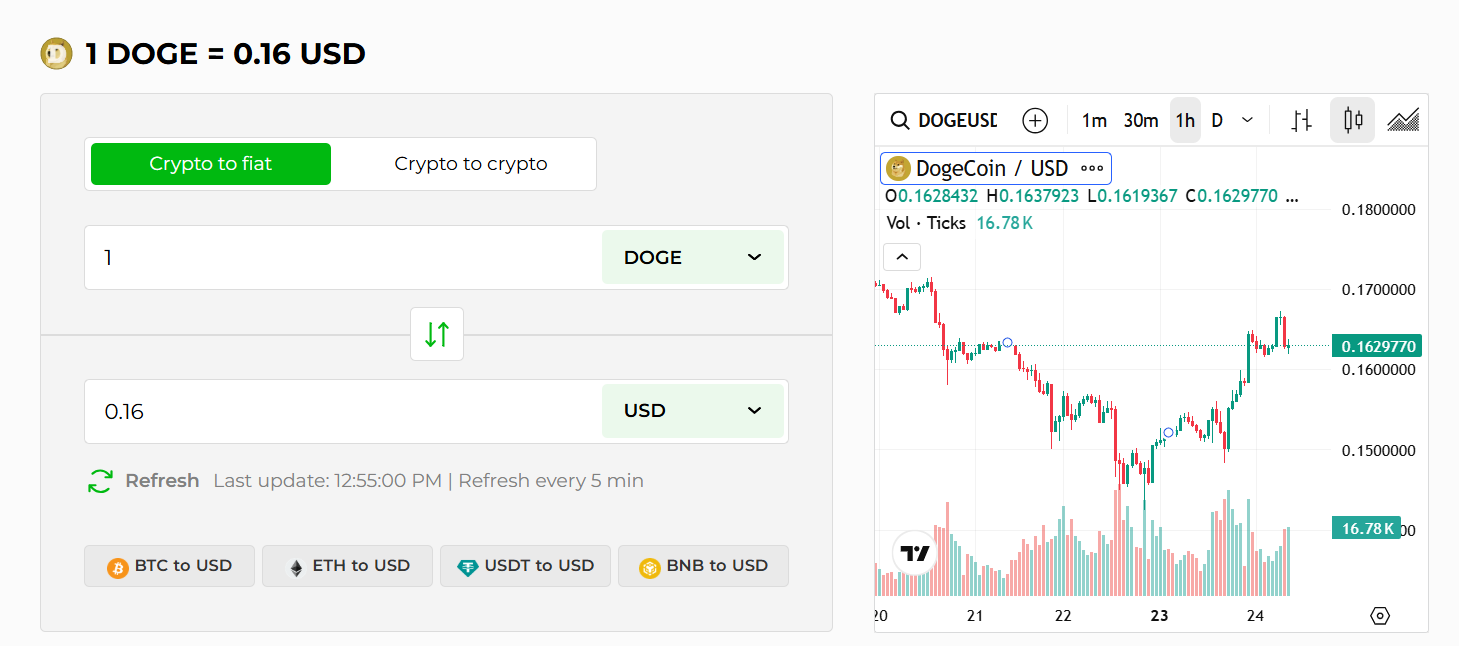Click the refresh icon to update the rate

[99, 480]
